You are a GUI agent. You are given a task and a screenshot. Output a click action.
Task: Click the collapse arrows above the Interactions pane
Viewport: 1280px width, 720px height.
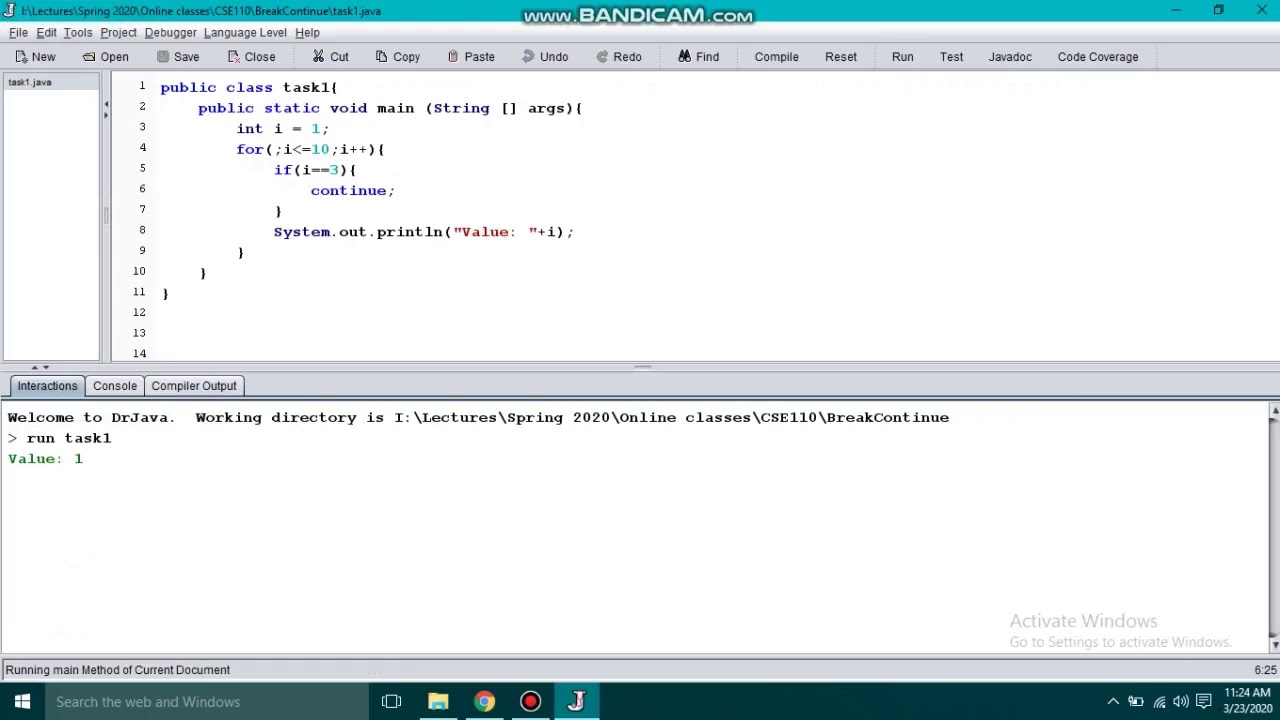(40, 368)
